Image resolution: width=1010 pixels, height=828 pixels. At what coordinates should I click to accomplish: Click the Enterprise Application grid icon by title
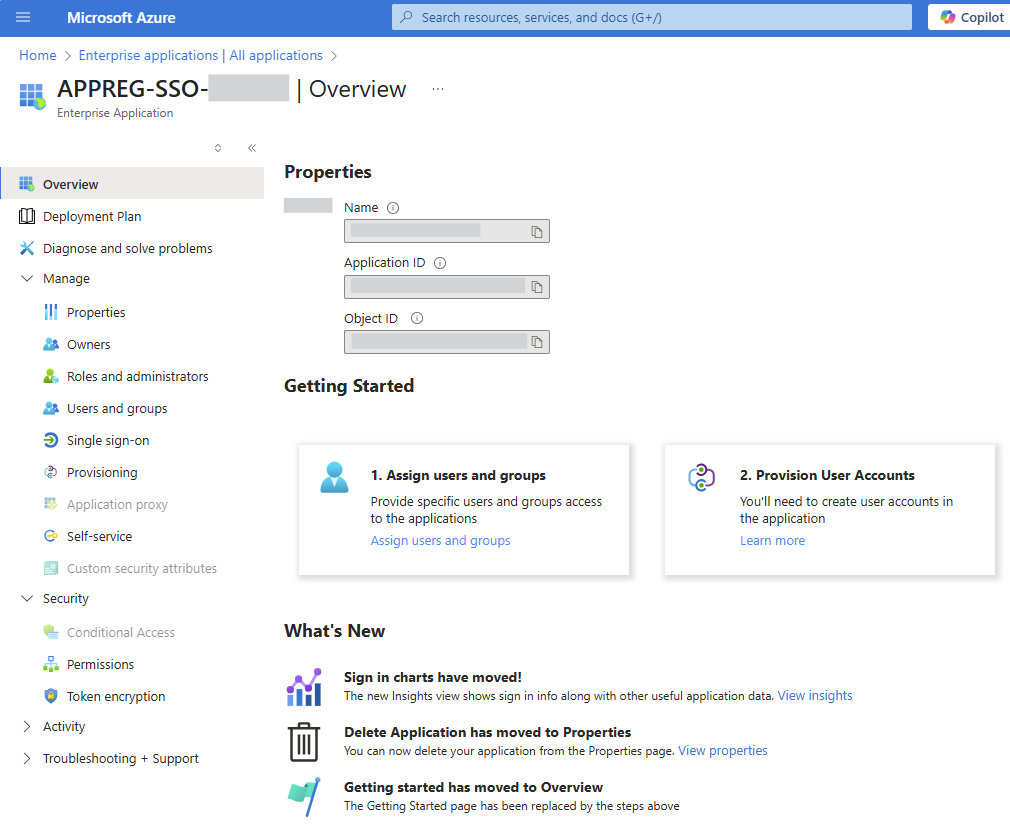pos(32,96)
